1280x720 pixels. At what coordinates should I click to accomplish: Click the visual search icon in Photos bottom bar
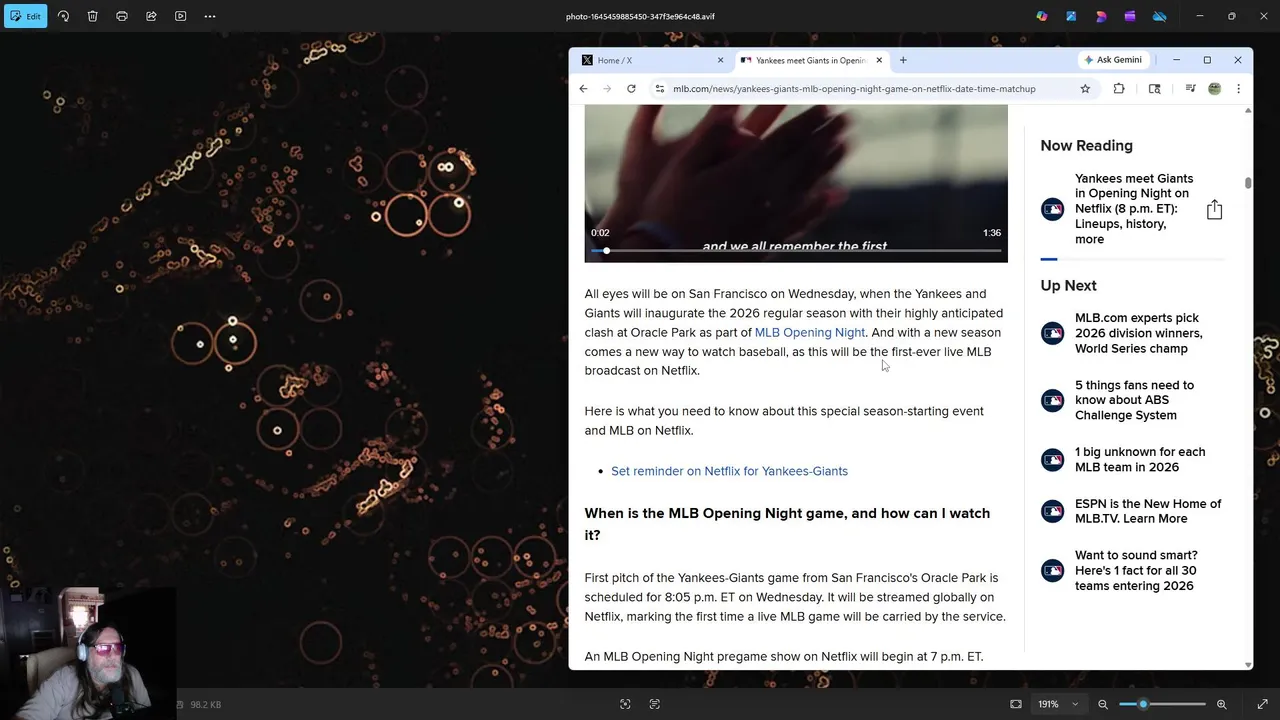click(x=625, y=704)
